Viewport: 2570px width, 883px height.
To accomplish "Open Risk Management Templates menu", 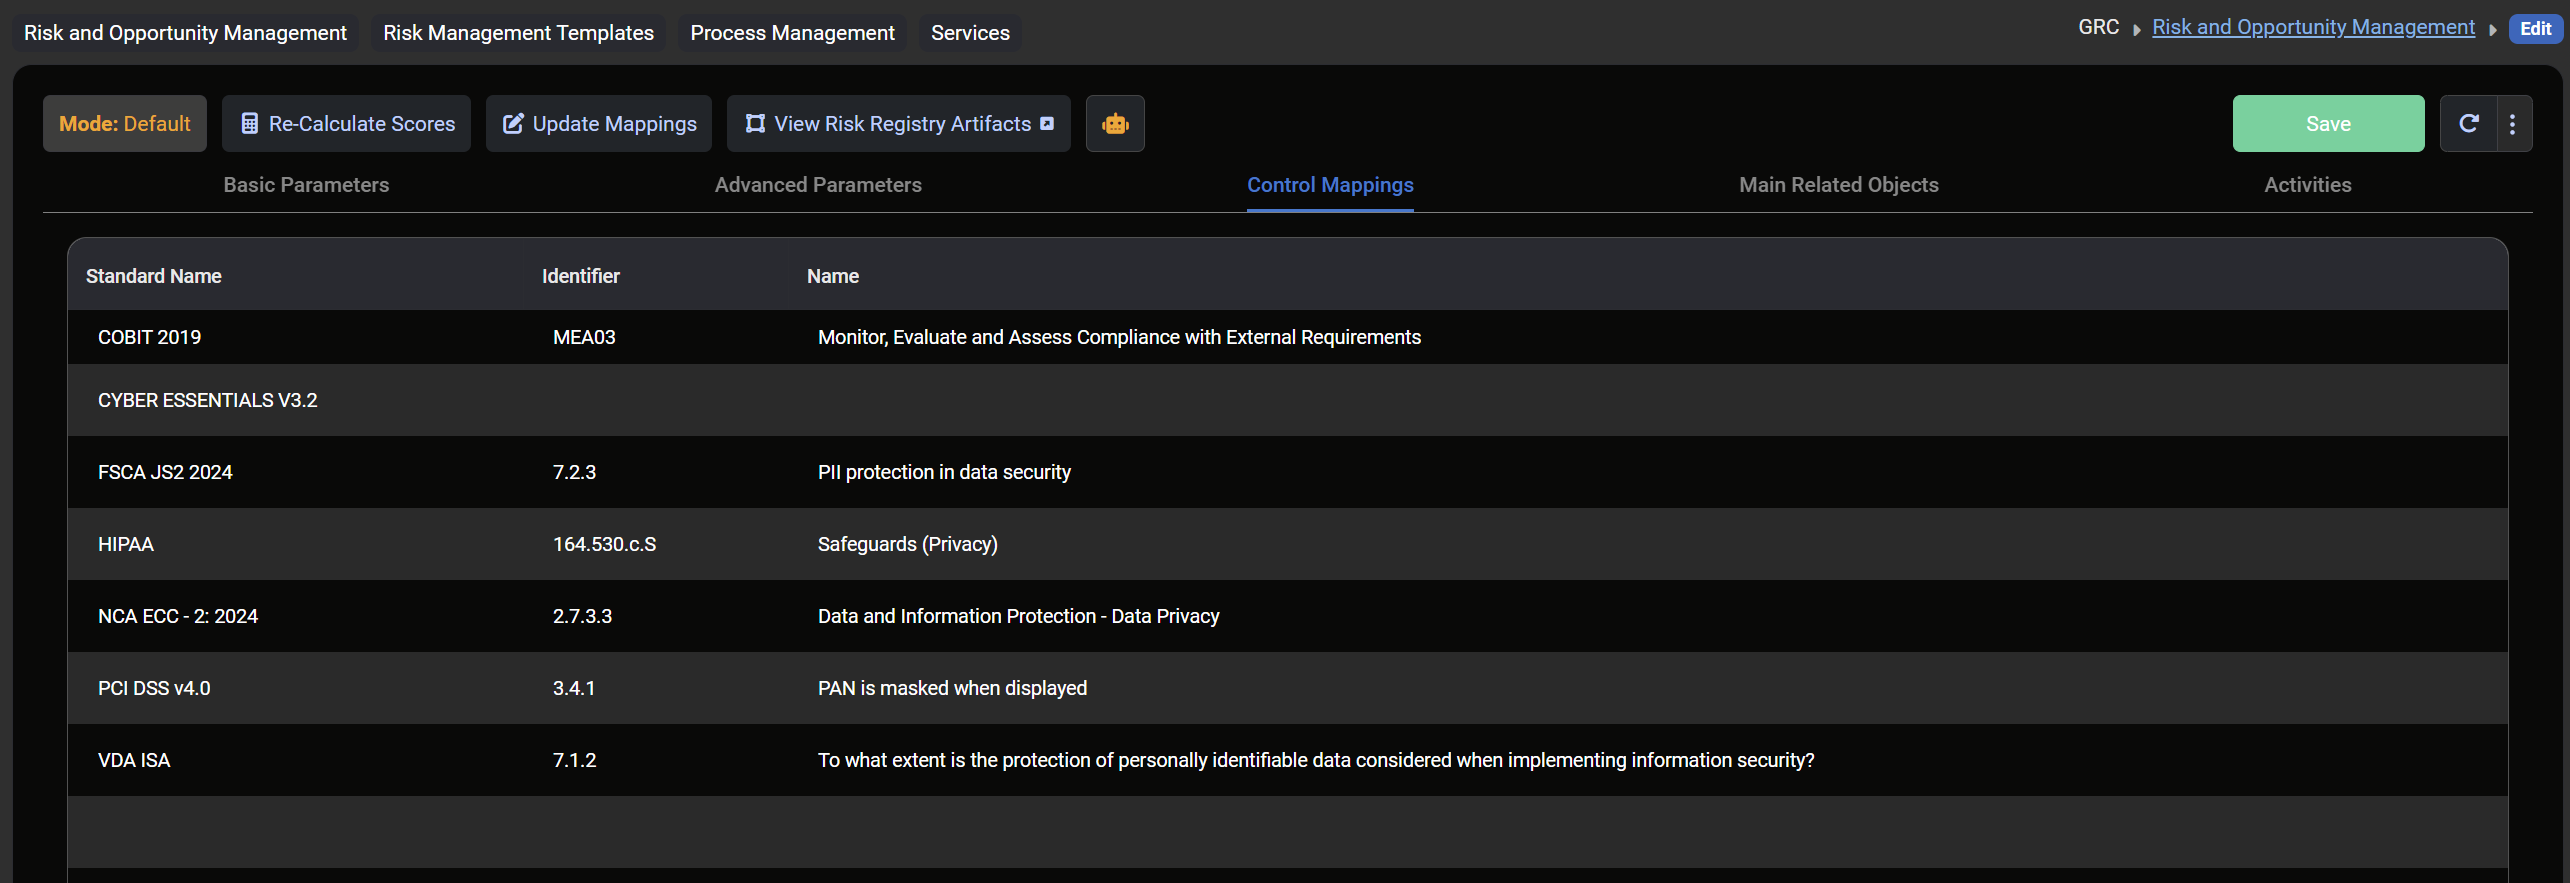I will 518,33.
